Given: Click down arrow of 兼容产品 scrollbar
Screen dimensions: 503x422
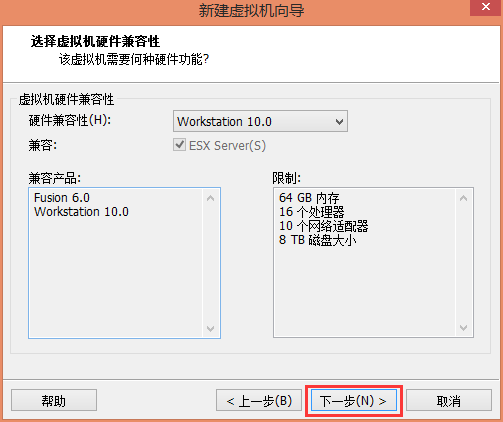Looking at the screenshot, I should pos(211,329).
